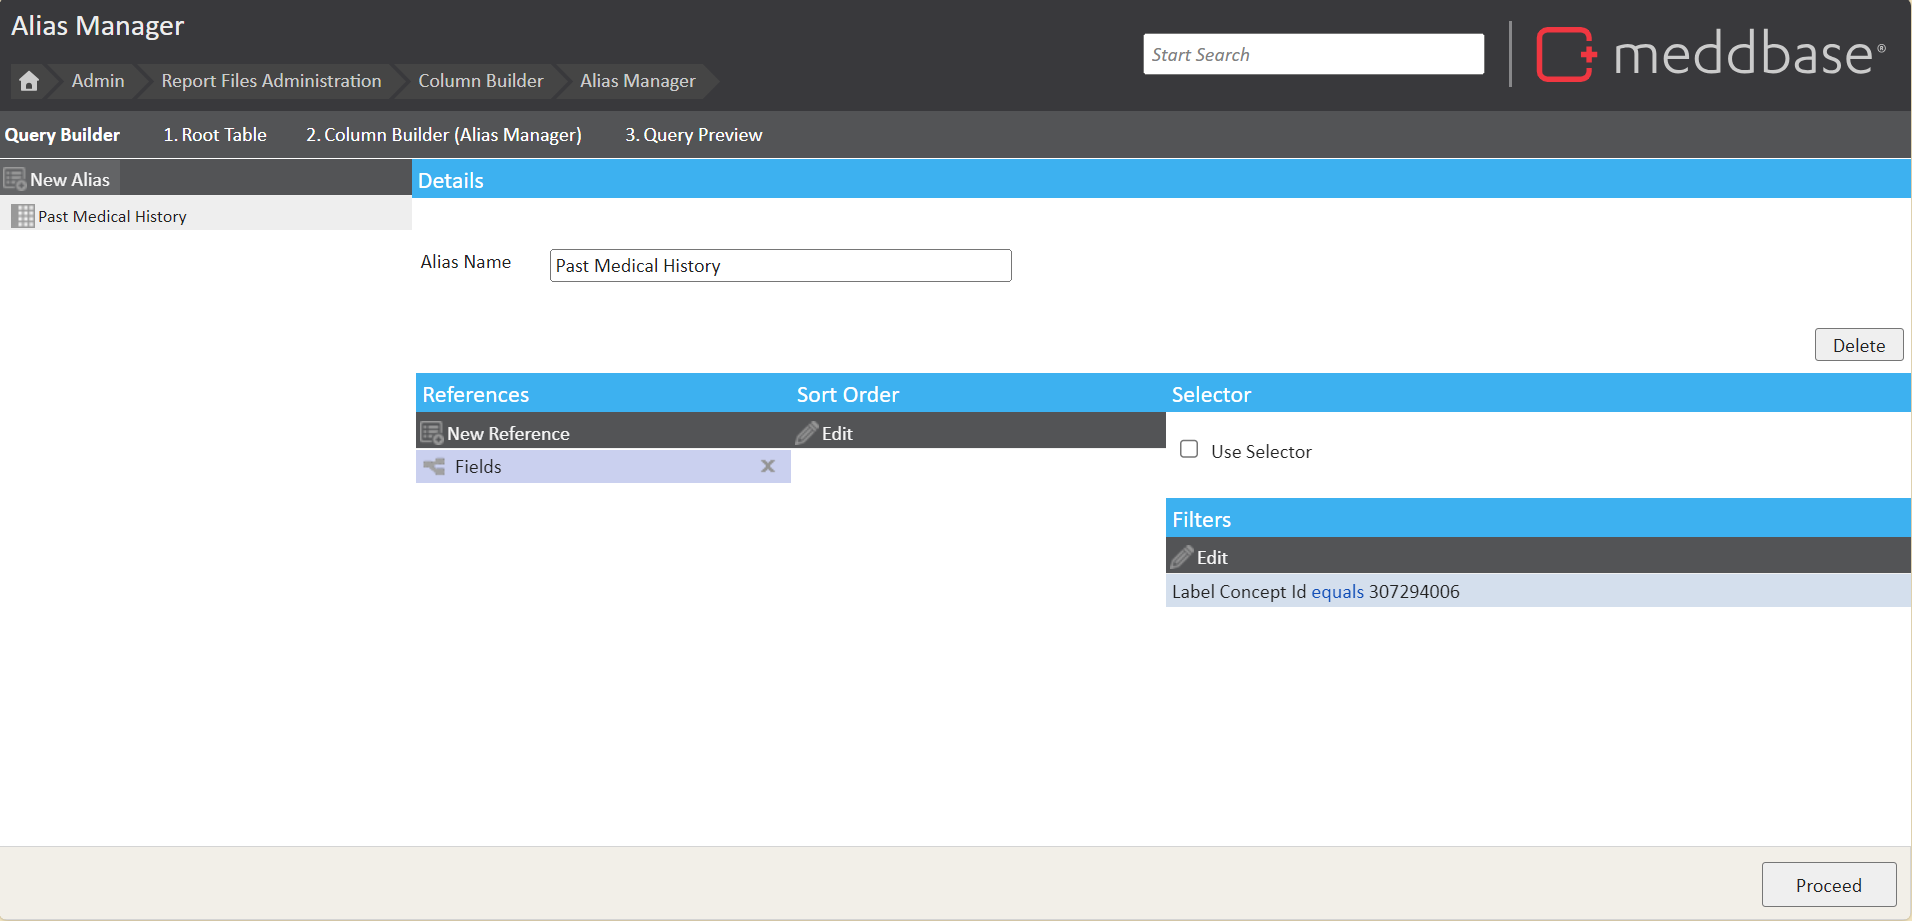This screenshot has height=921, width=1912.
Task: Click the Alias Name text field
Action: coord(780,266)
